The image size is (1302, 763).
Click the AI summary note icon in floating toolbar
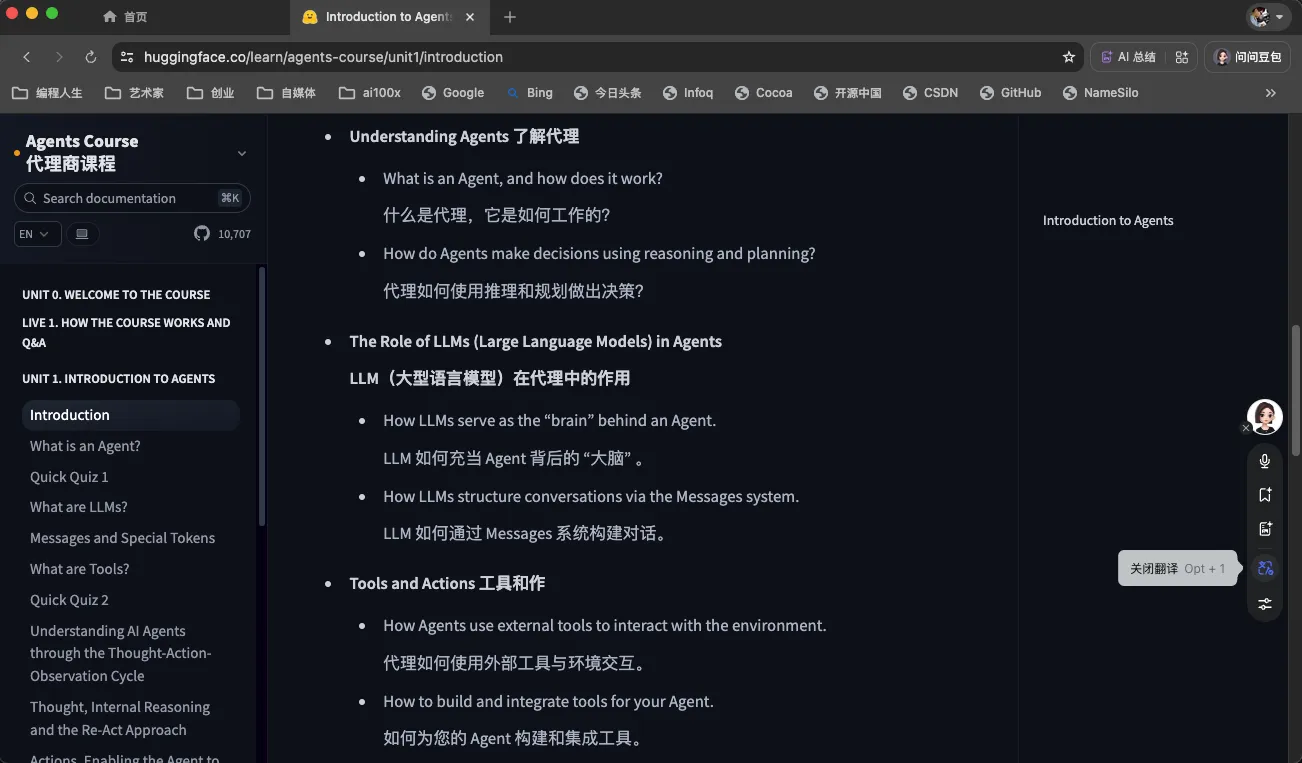pos(1265,529)
